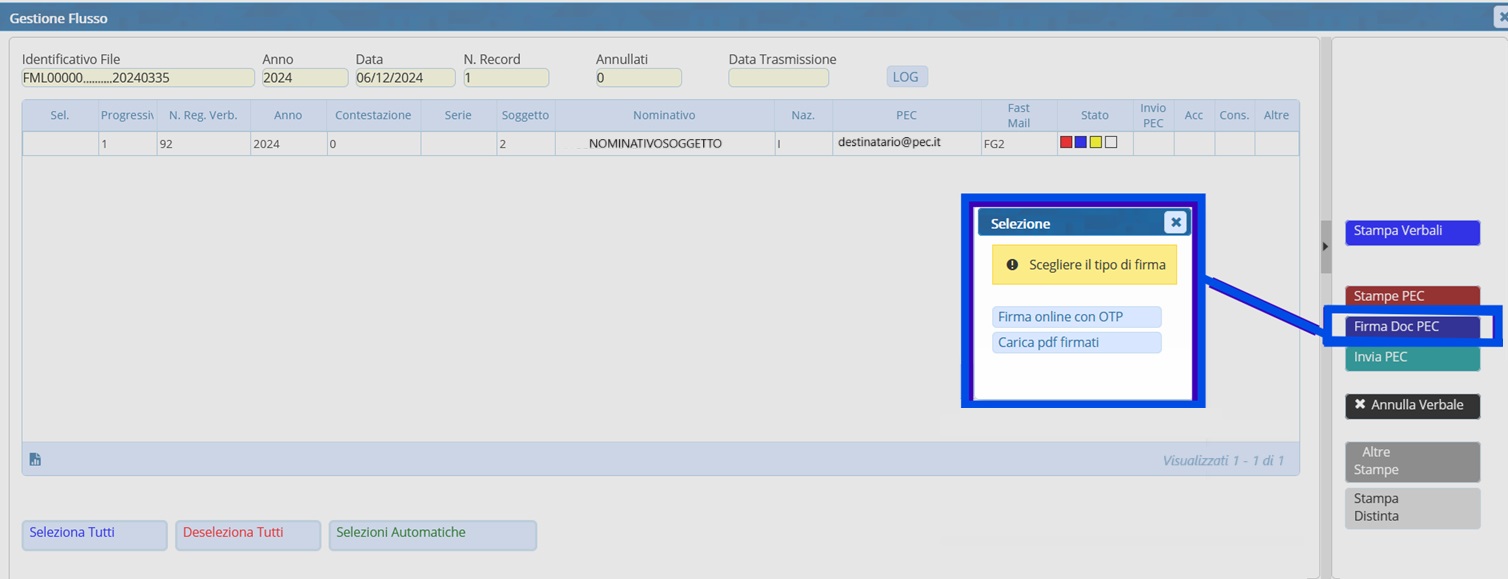Open Selezioni Automatiche
The image size is (1508, 579).
tap(432, 534)
